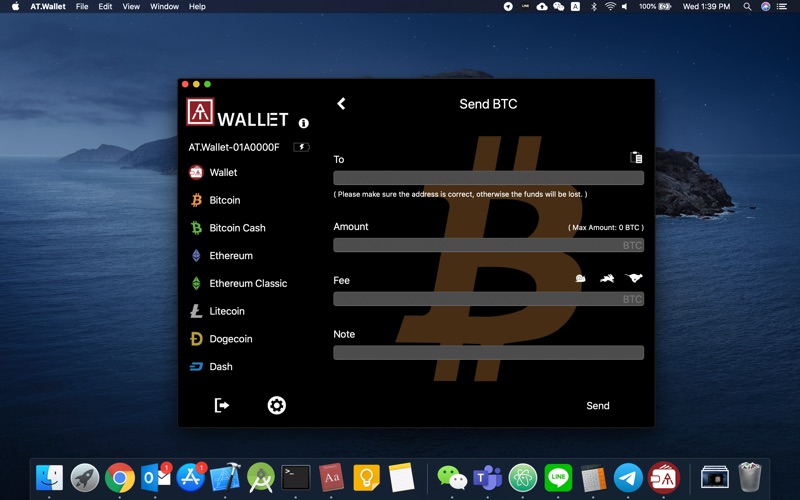Click the AT.Wallet-01A0000F device name
This screenshot has width=800, height=500.
234,147
